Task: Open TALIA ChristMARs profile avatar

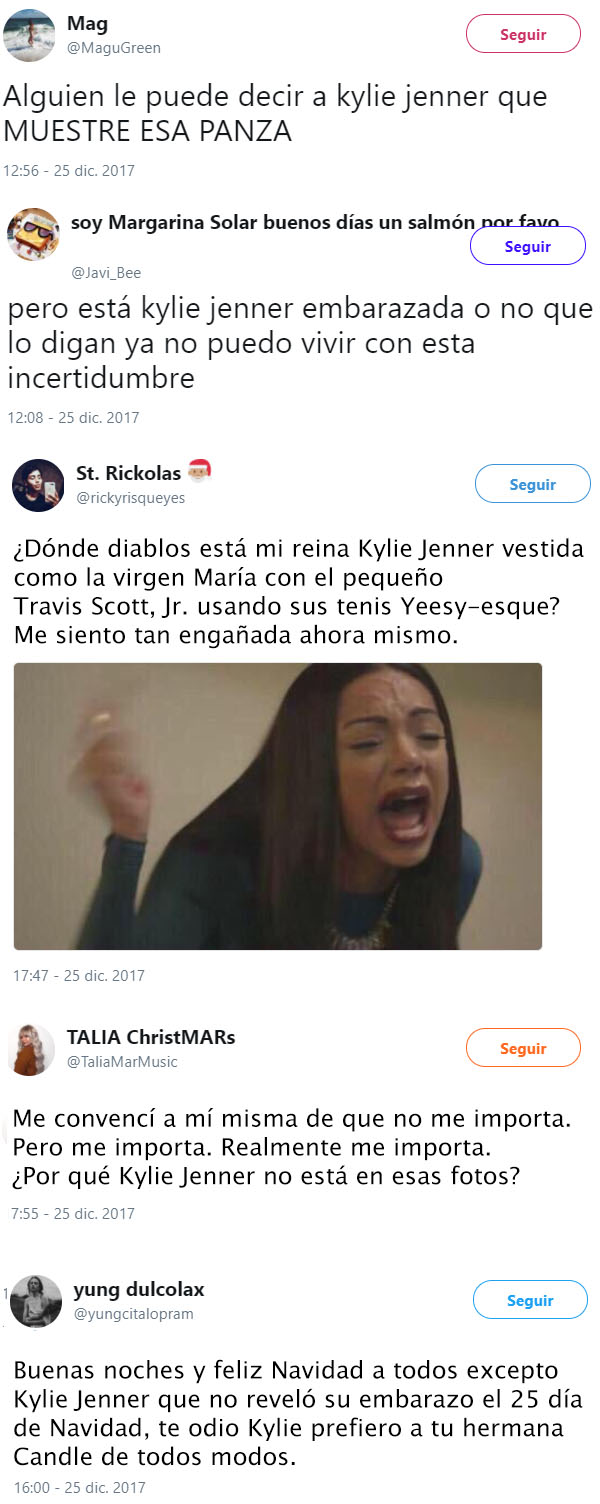Action: pos(31,1050)
